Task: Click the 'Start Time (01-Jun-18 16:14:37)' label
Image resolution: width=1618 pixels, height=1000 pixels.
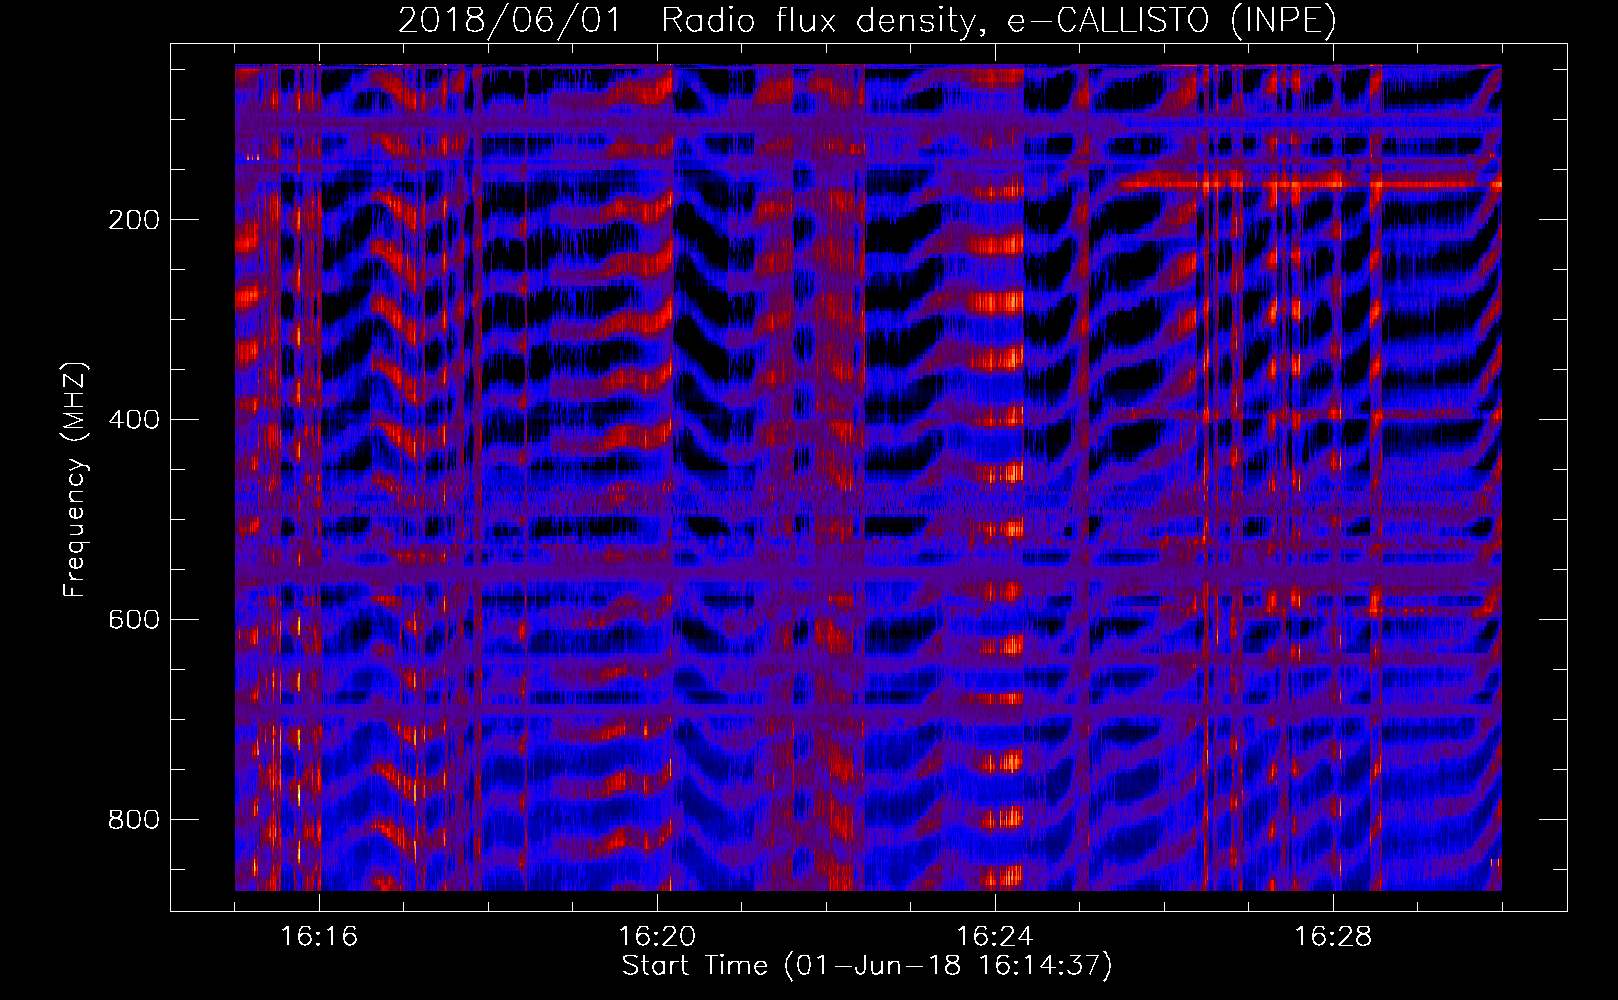Action: [x=867, y=966]
